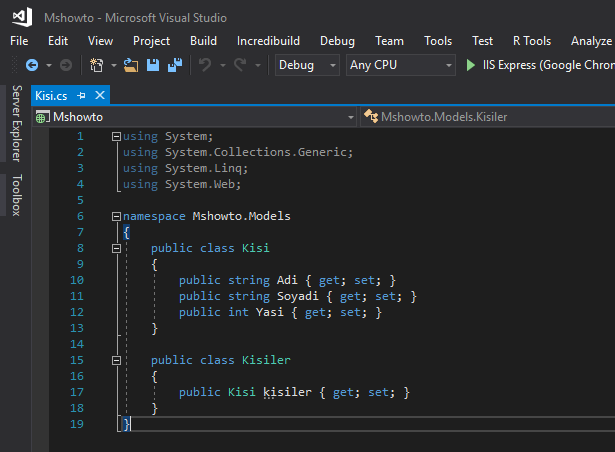The width and height of the screenshot is (615, 452).
Task: Open file with the folder icon
Action: (131, 65)
